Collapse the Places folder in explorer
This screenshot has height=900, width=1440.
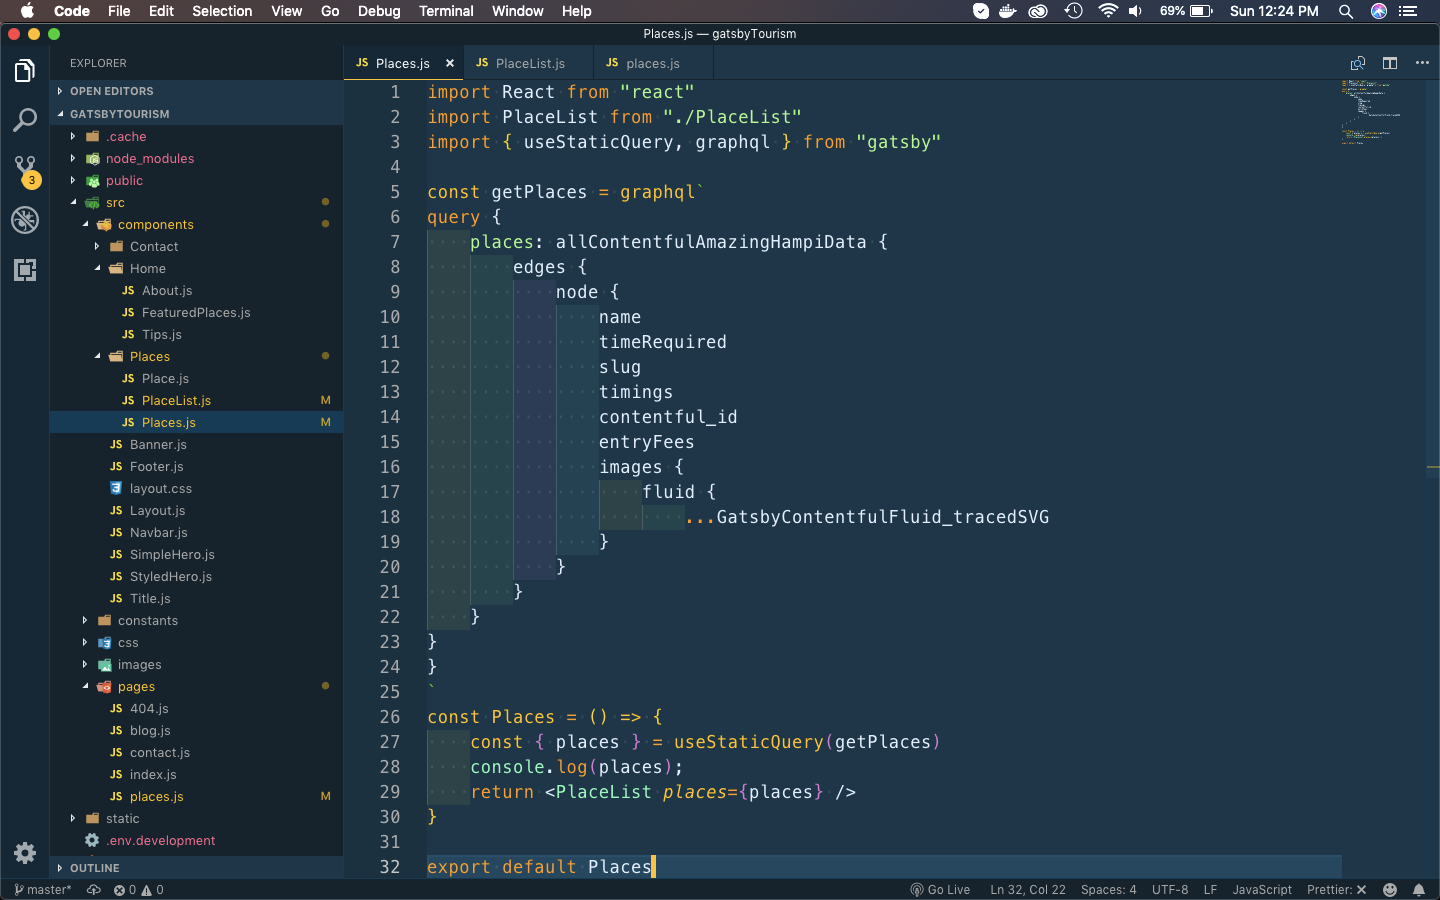point(149,357)
